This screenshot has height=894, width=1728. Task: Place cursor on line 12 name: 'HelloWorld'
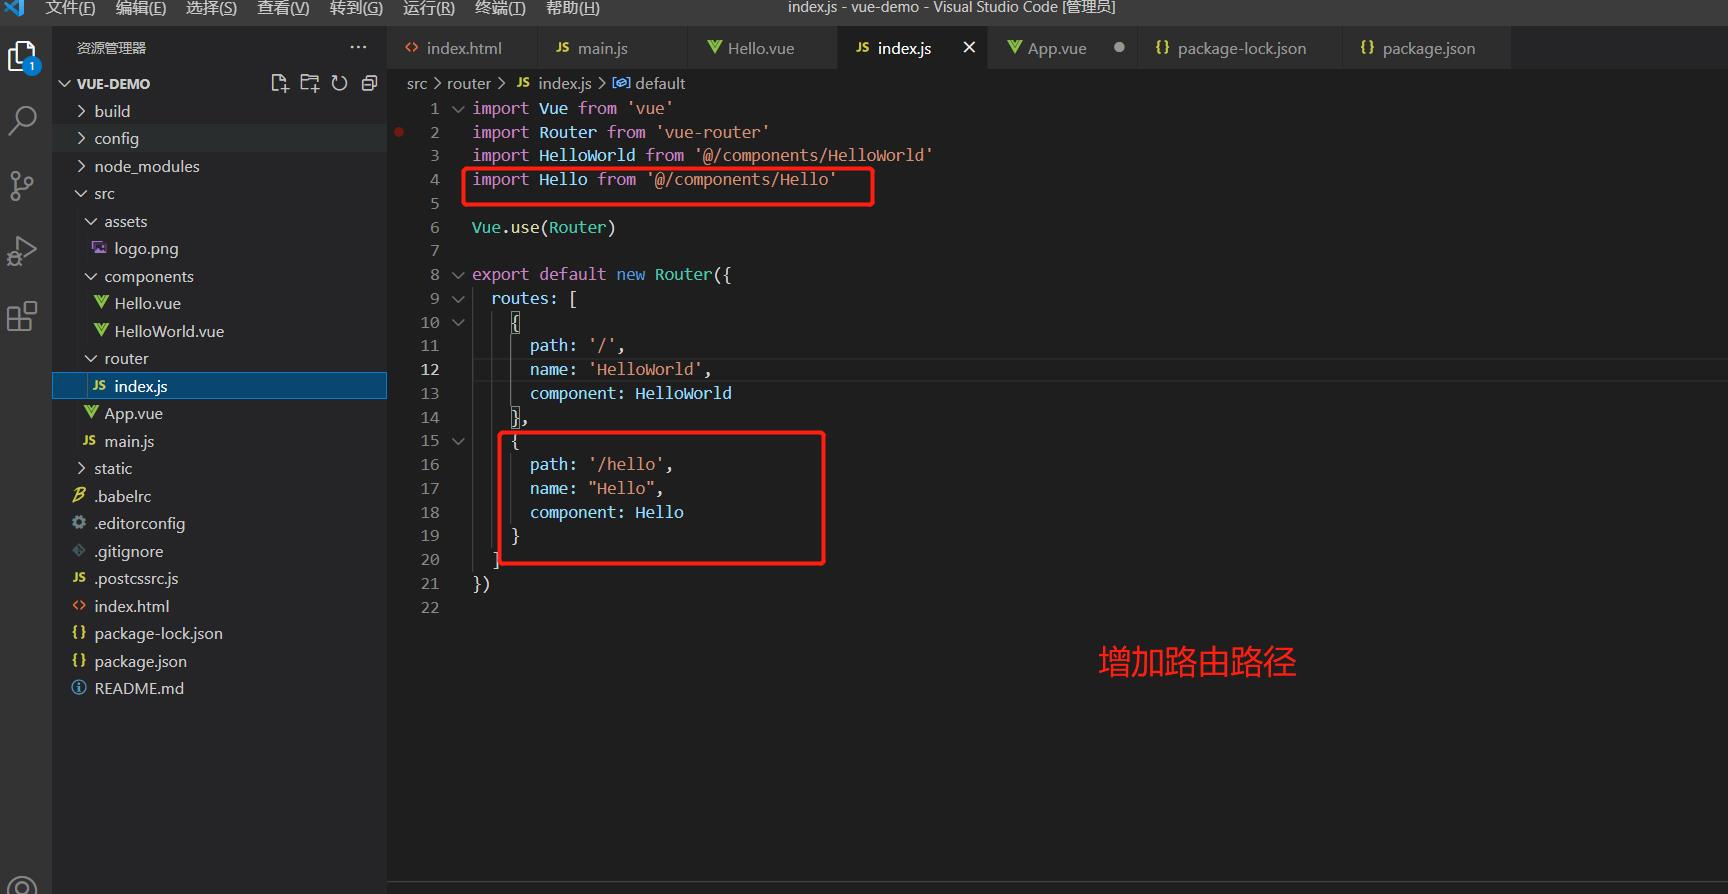coord(620,369)
